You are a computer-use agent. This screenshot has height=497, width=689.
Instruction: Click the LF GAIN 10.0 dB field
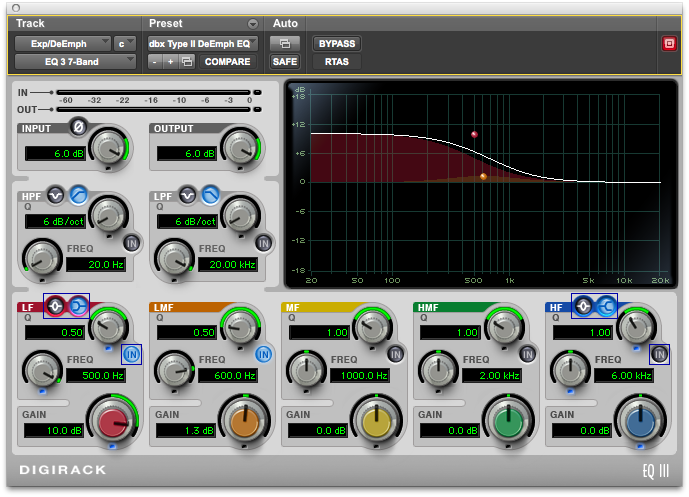click(54, 431)
